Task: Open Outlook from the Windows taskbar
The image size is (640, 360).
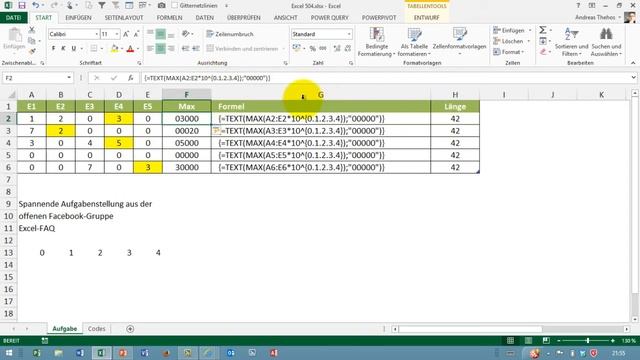Action: (x=231, y=353)
